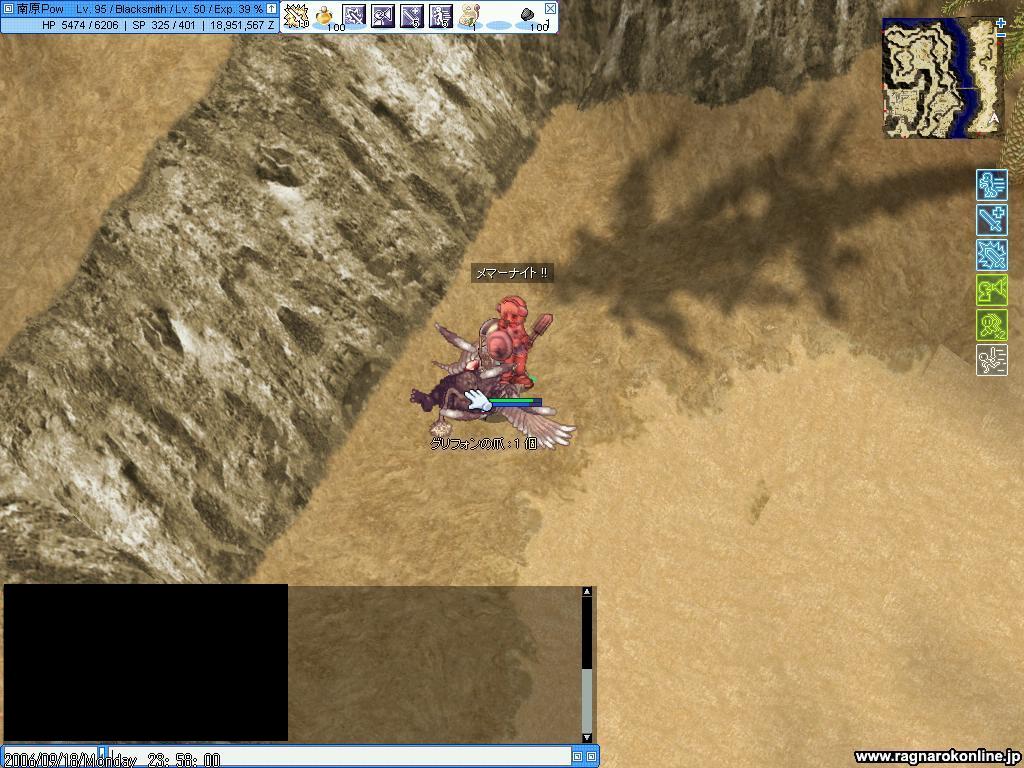The image size is (1024, 768).
Task: Click the chat message input field
Action: point(340,757)
